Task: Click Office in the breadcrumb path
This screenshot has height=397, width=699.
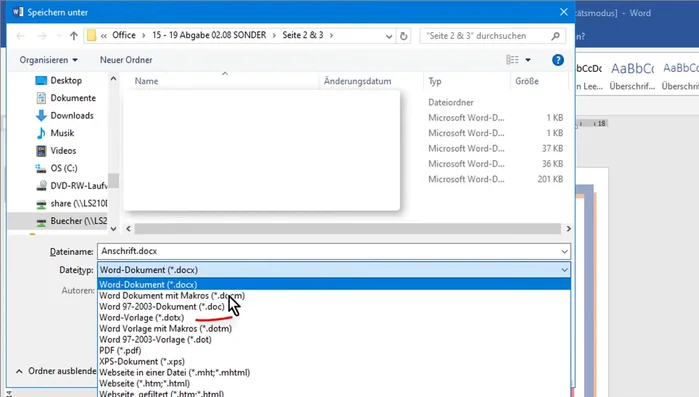Action: [x=124, y=35]
